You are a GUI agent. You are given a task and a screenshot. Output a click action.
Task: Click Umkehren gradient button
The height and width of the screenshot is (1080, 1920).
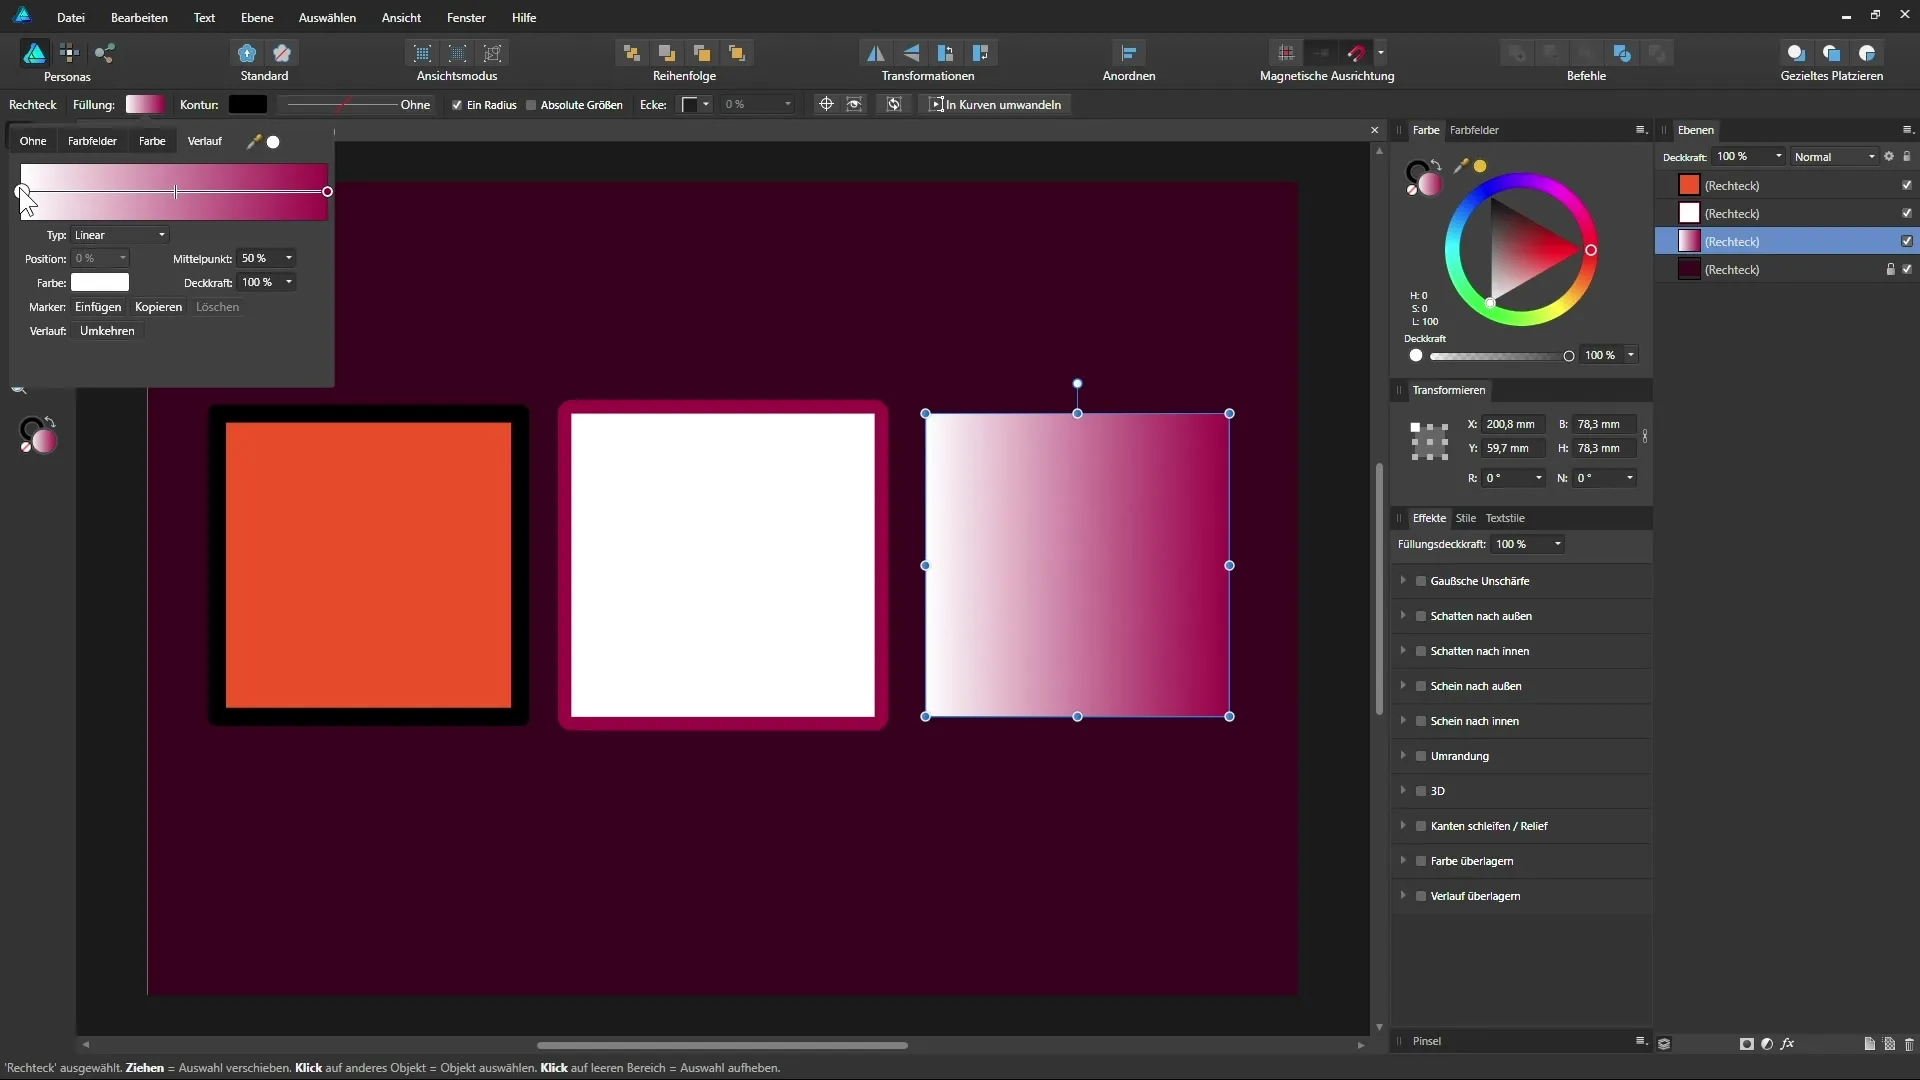click(x=107, y=331)
